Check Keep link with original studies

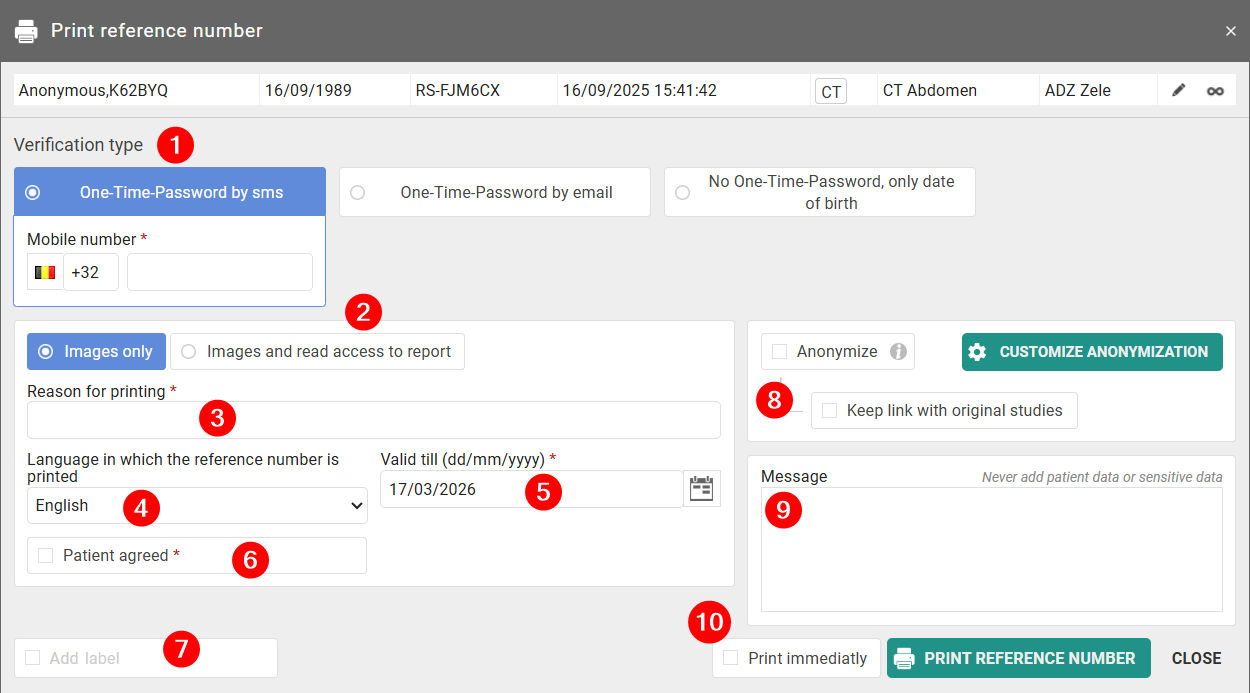click(829, 411)
